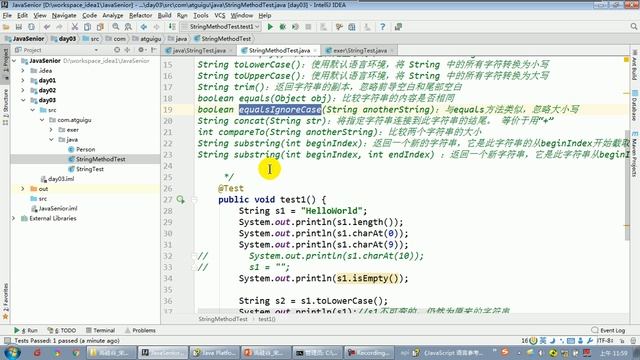Click the atguigu breadcrumb in navigation bar
The width and height of the screenshot is (640, 360).
pos(147,39)
